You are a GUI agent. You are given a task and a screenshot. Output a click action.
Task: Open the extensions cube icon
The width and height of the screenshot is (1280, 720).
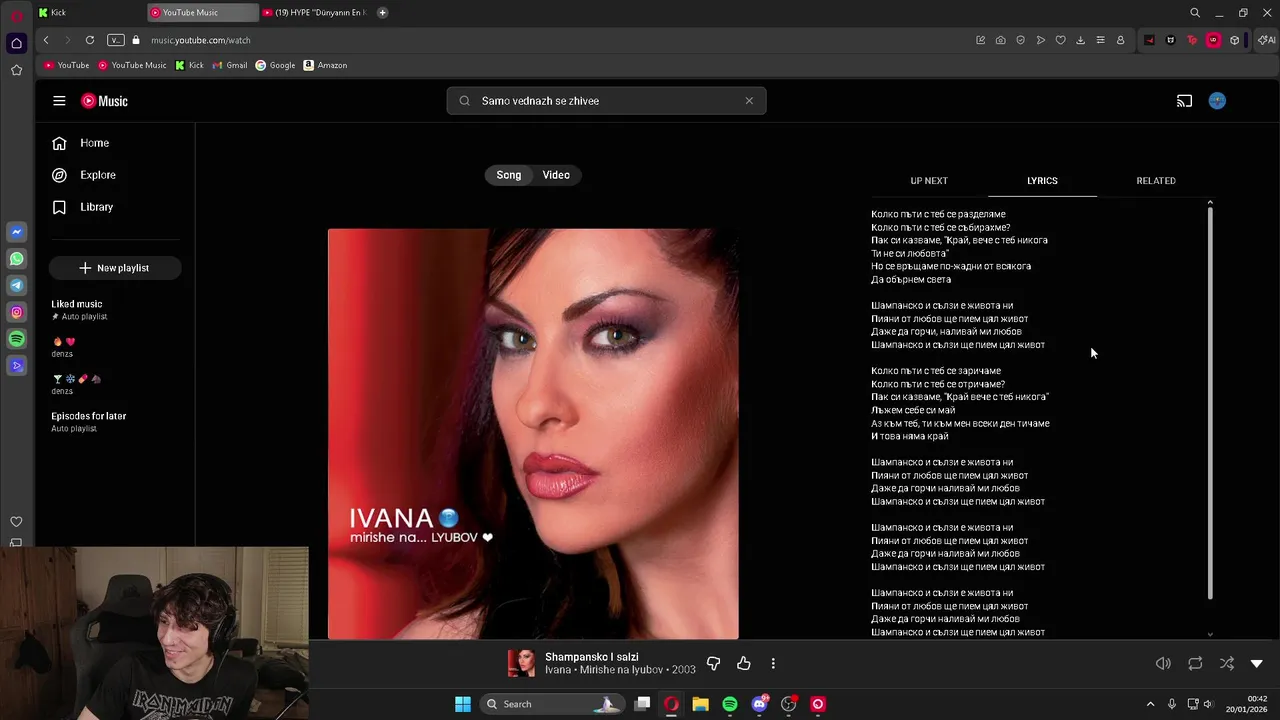click(x=1234, y=40)
